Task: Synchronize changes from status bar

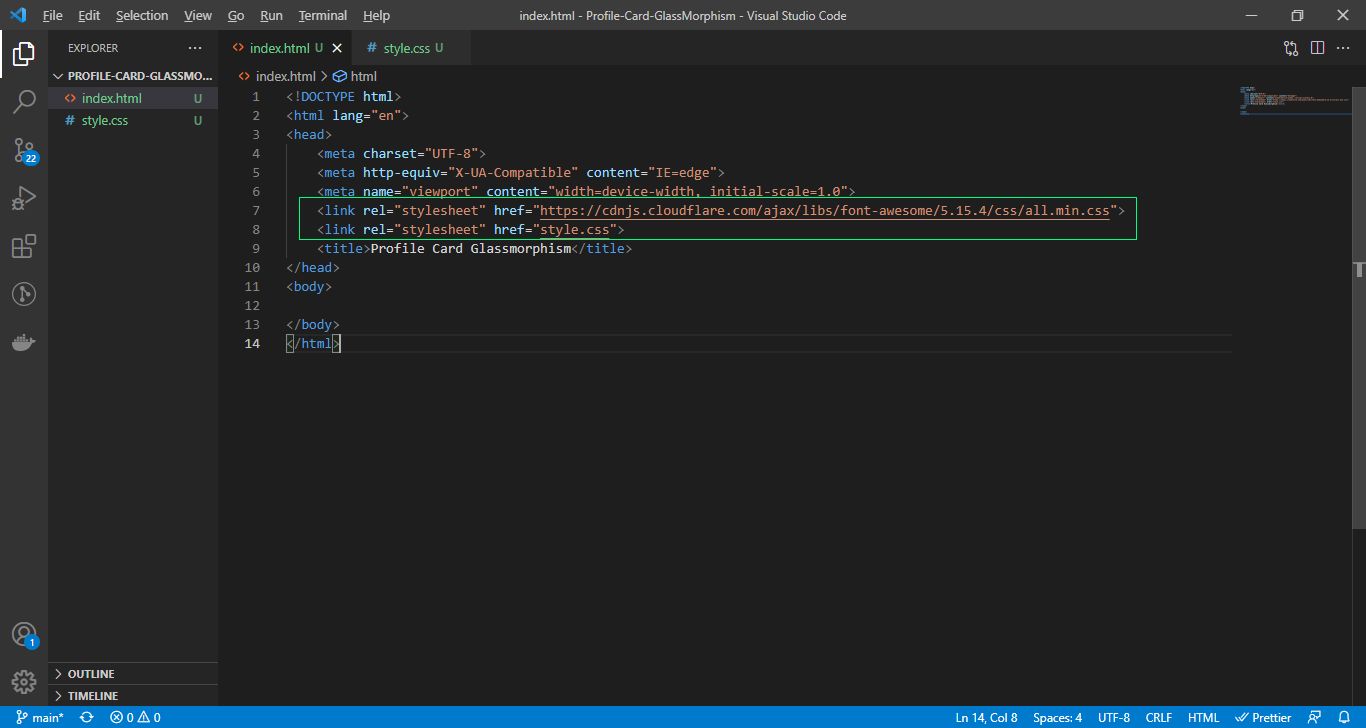Action: pyautogui.click(x=87, y=717)
